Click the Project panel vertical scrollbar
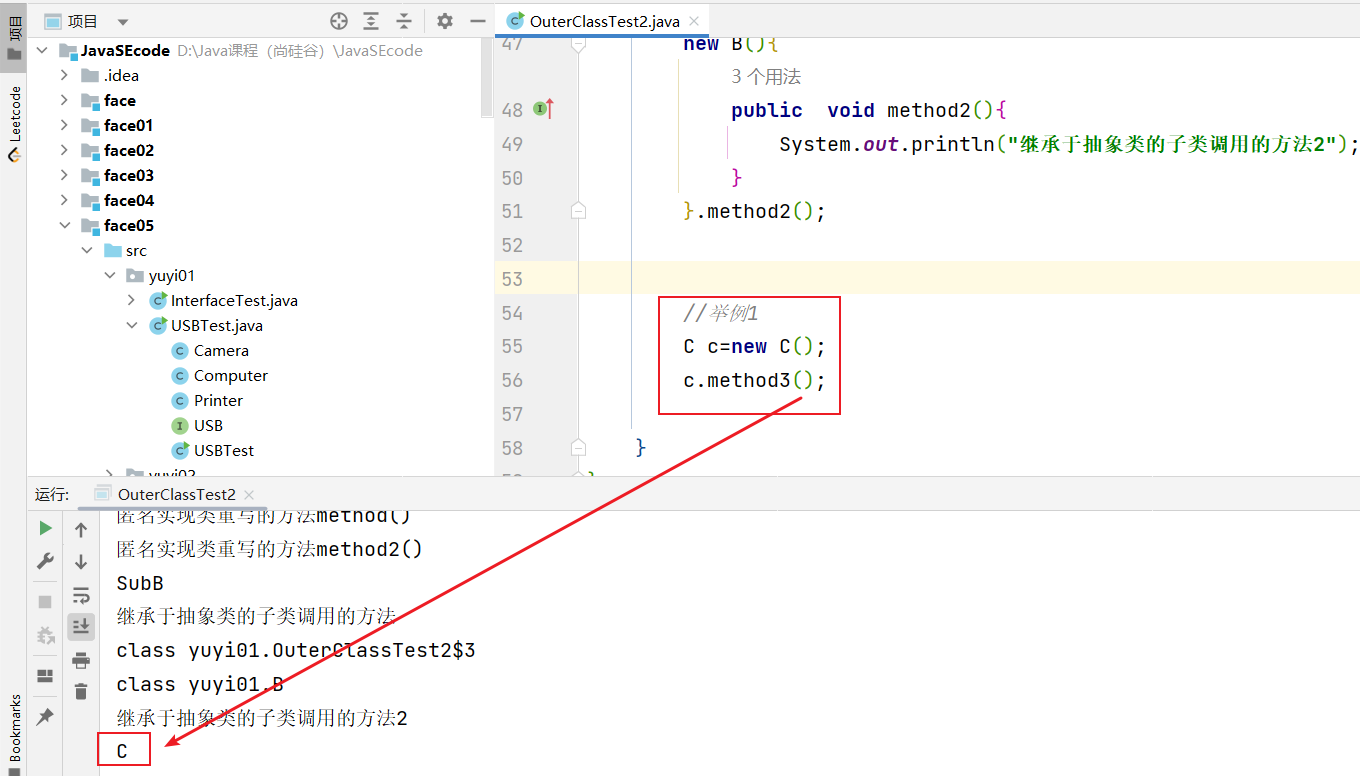The height and width of the screenshot is (776, 1360). coord(487,80)
